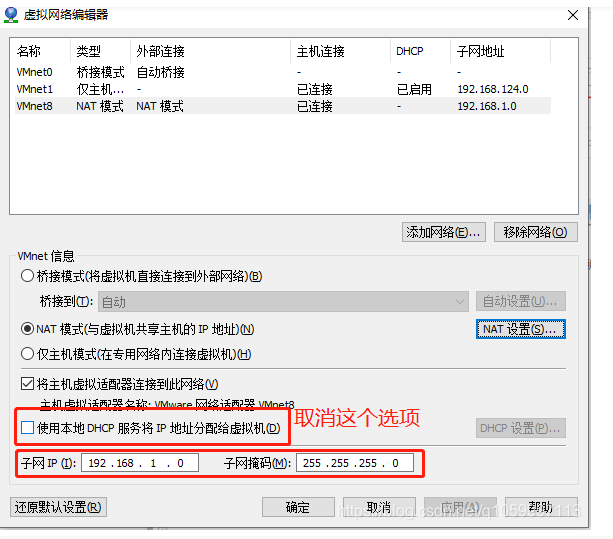
Task: Click the 移除网络(O) button
Action: 536,232
